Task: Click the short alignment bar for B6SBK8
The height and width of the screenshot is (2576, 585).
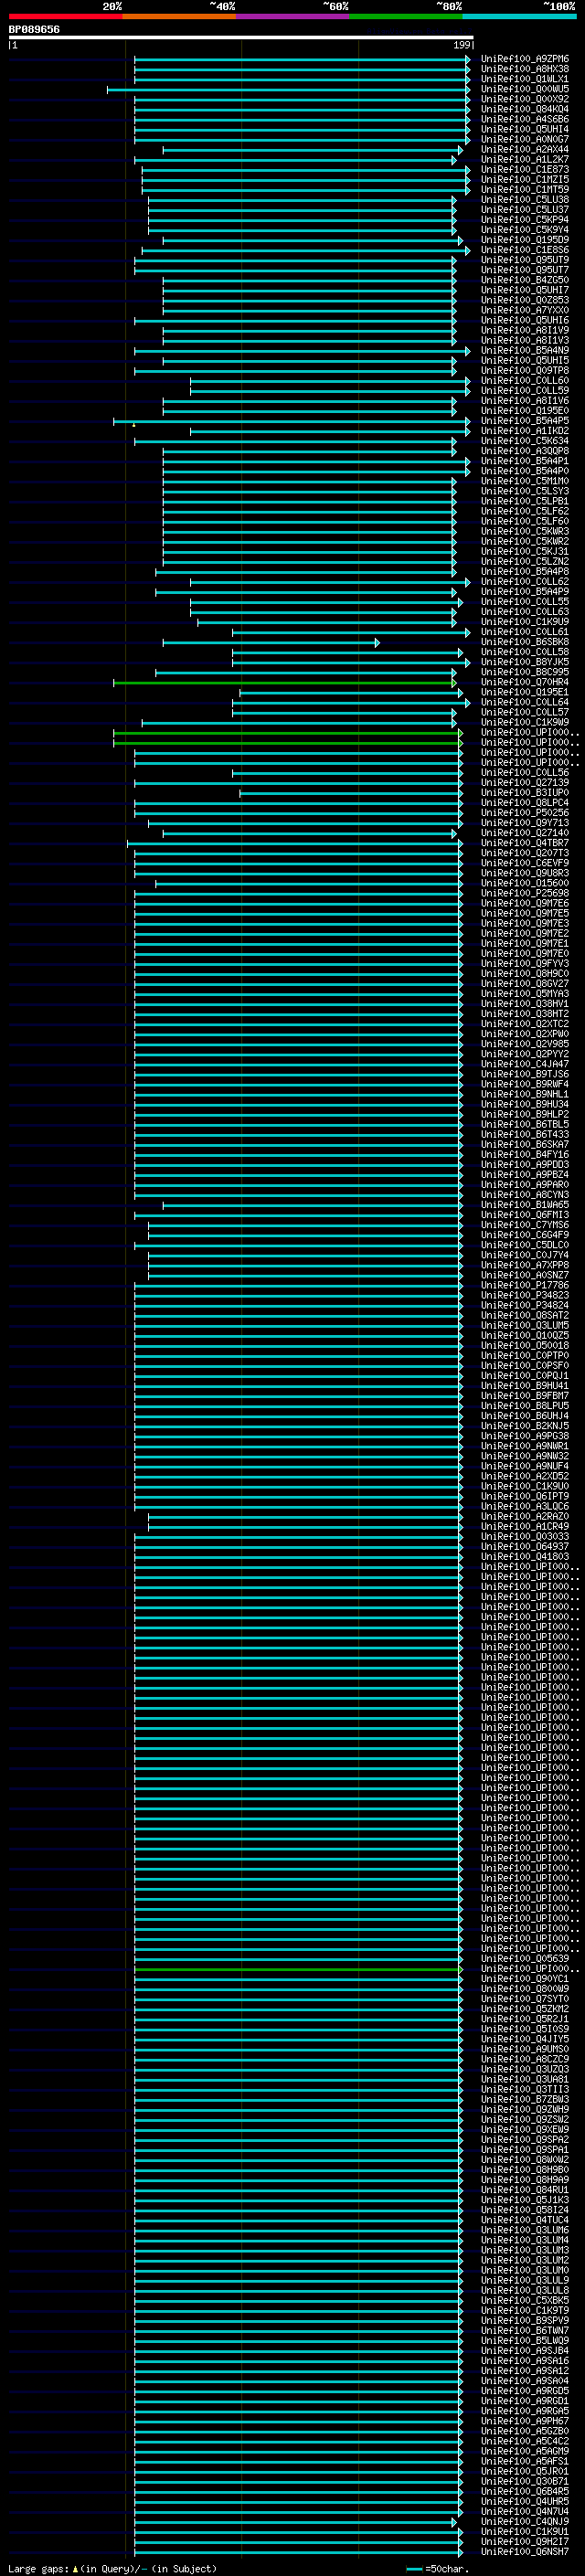Action: coord(271,642)
